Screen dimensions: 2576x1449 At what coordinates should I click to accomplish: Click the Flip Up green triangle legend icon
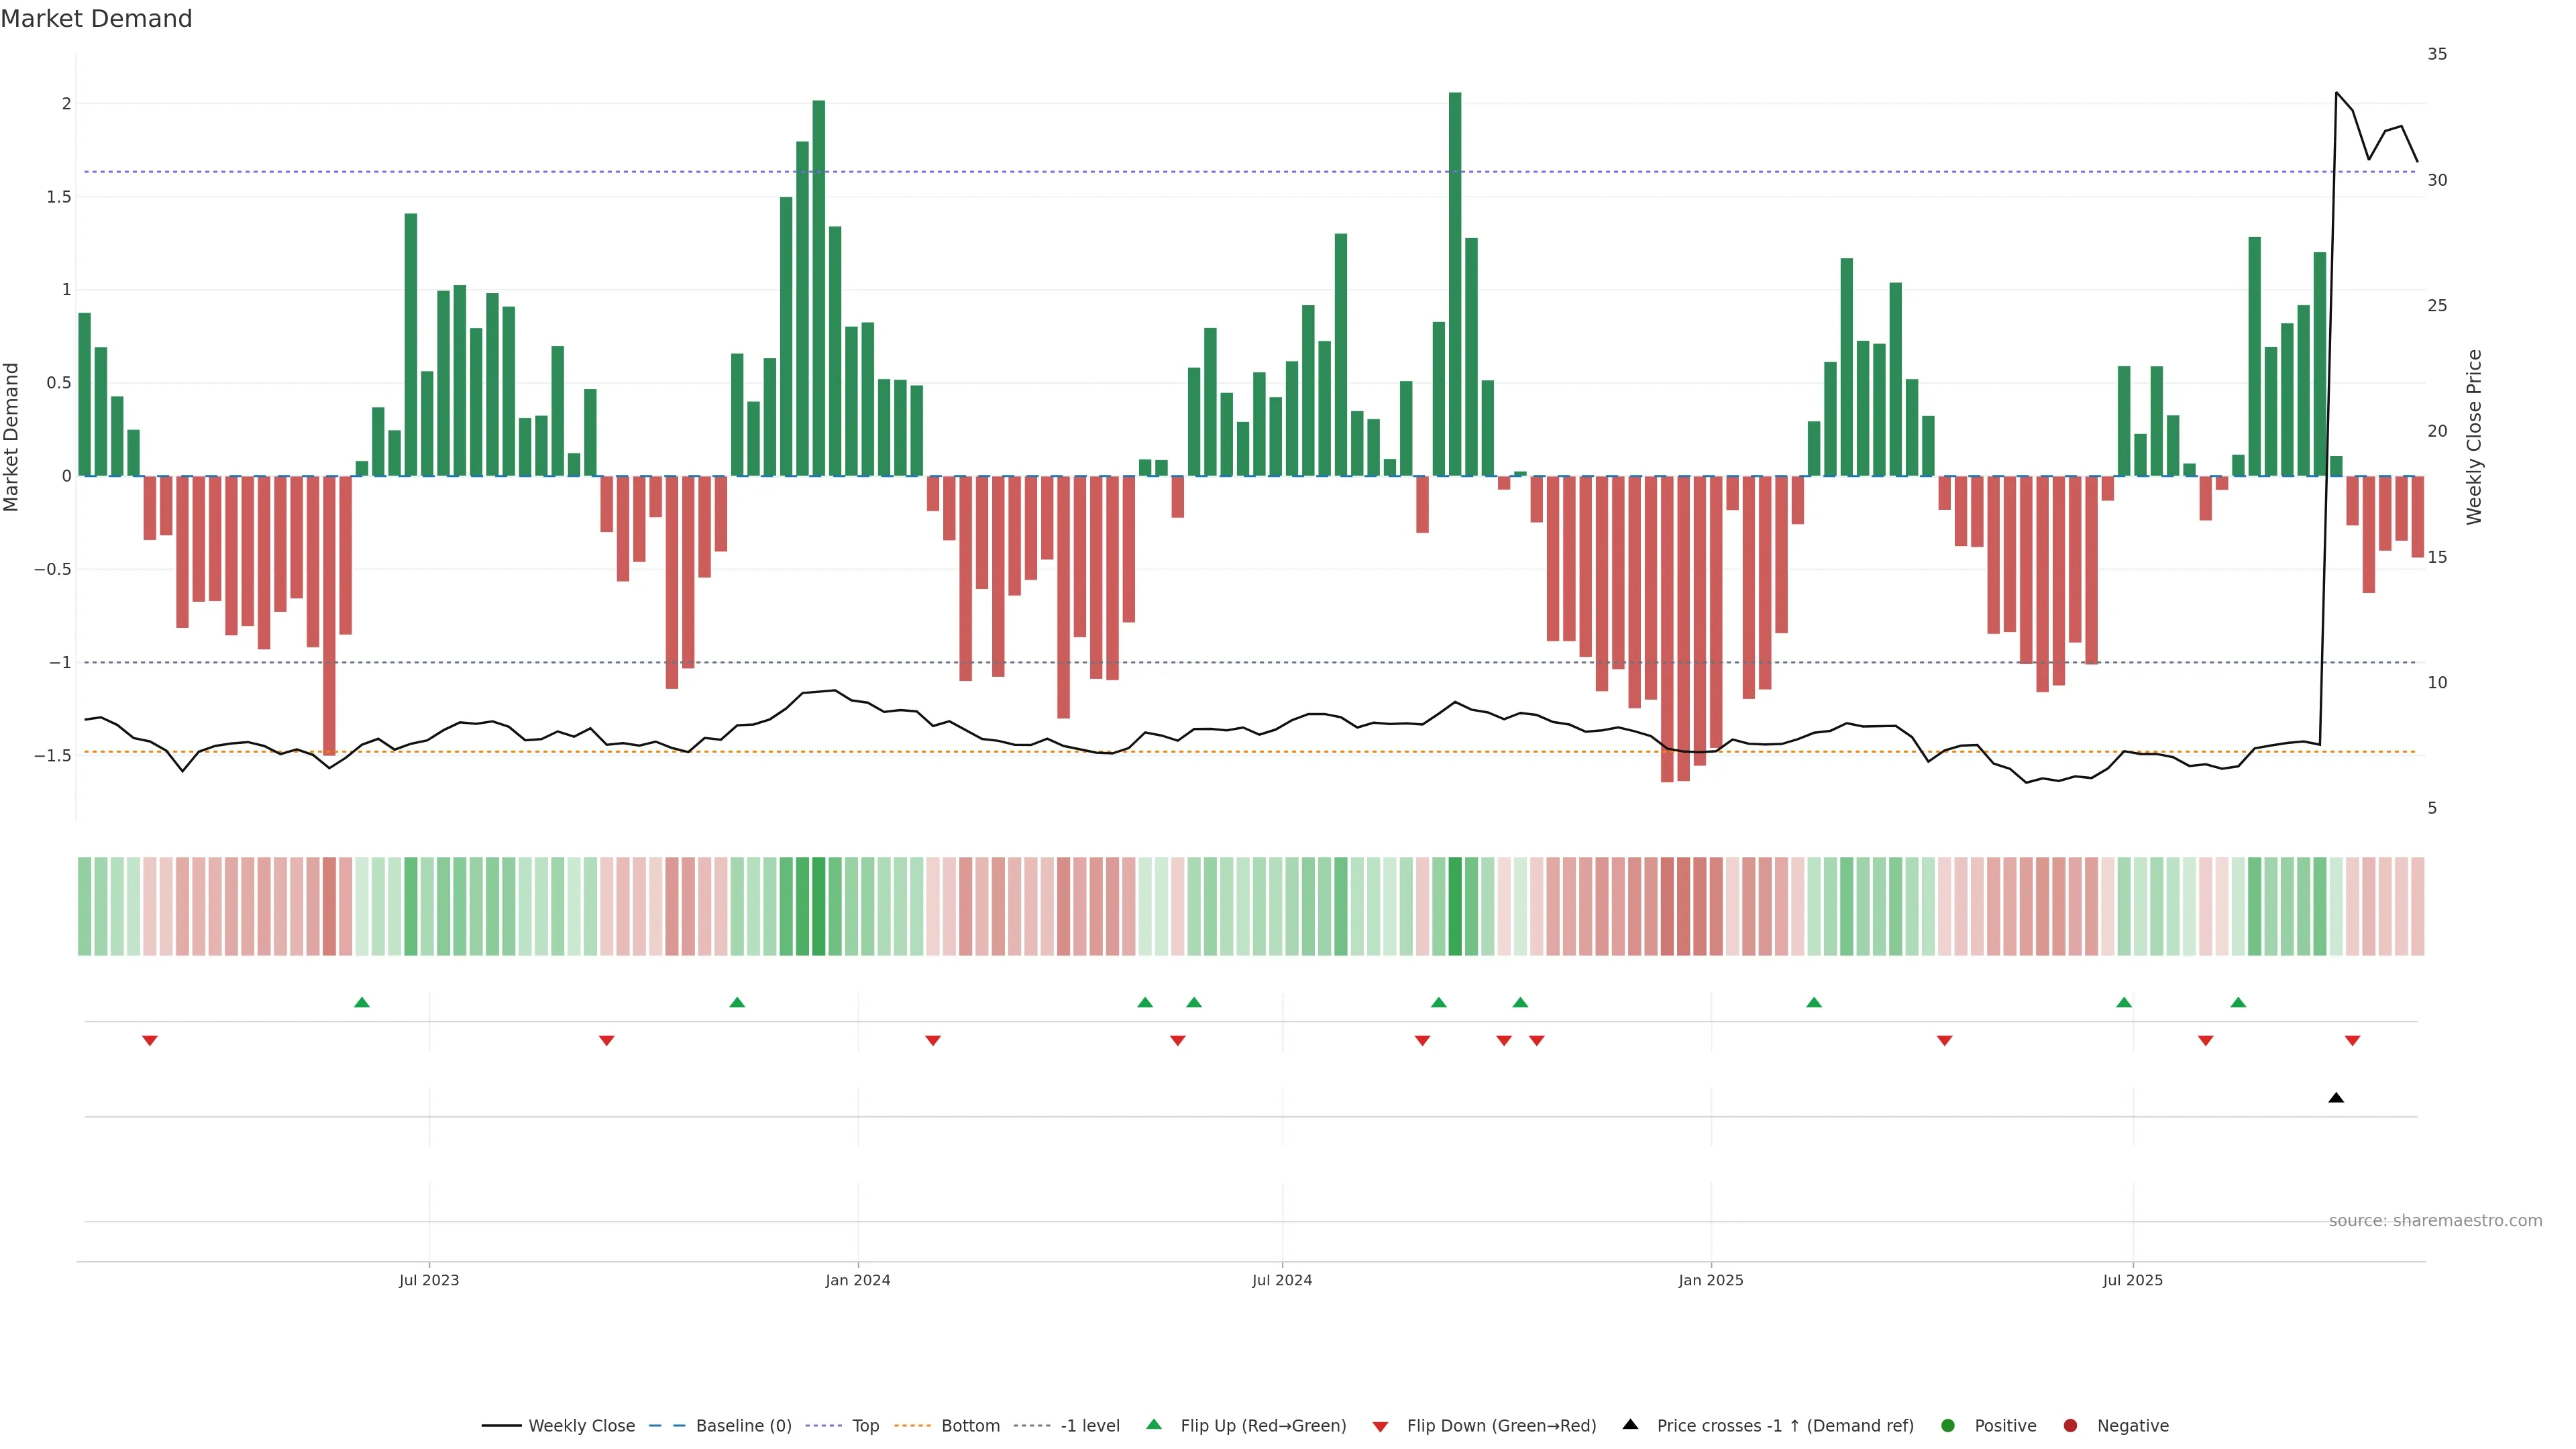click(1153, 1424)
